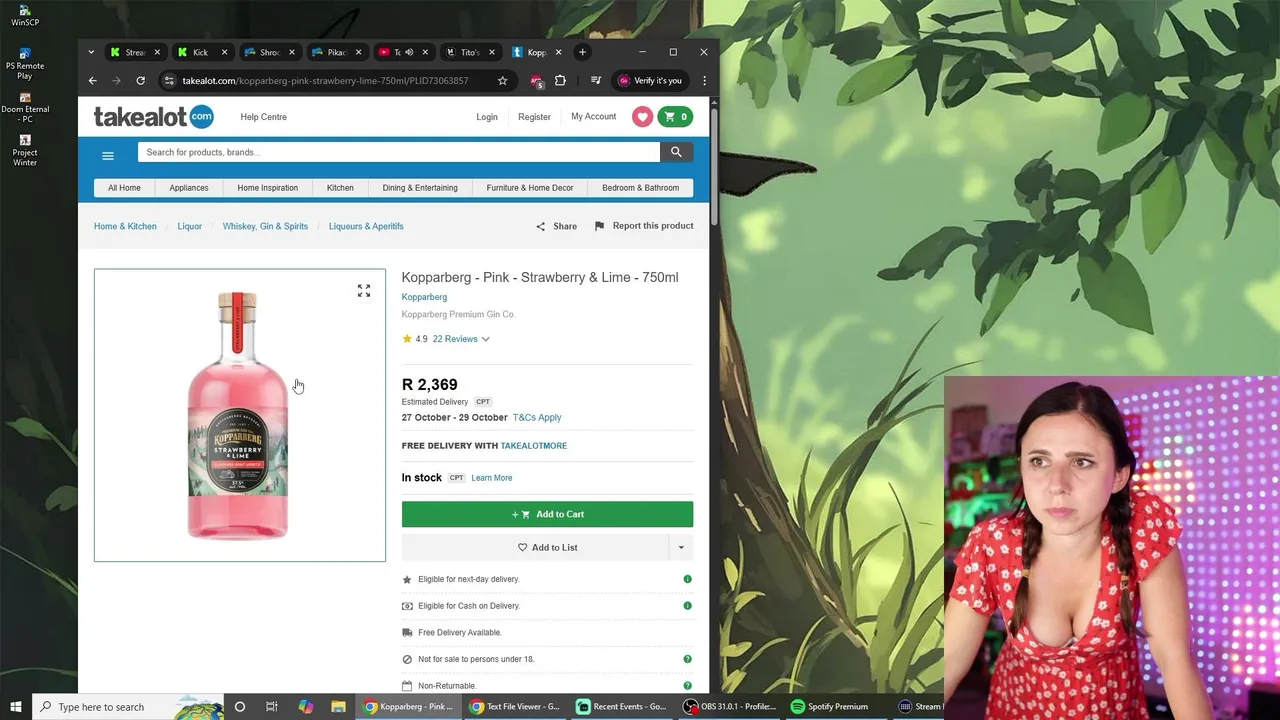The height and width of the screenshot is (720, 1280).
Task: Click the Share icon
Action: point(540,226)
